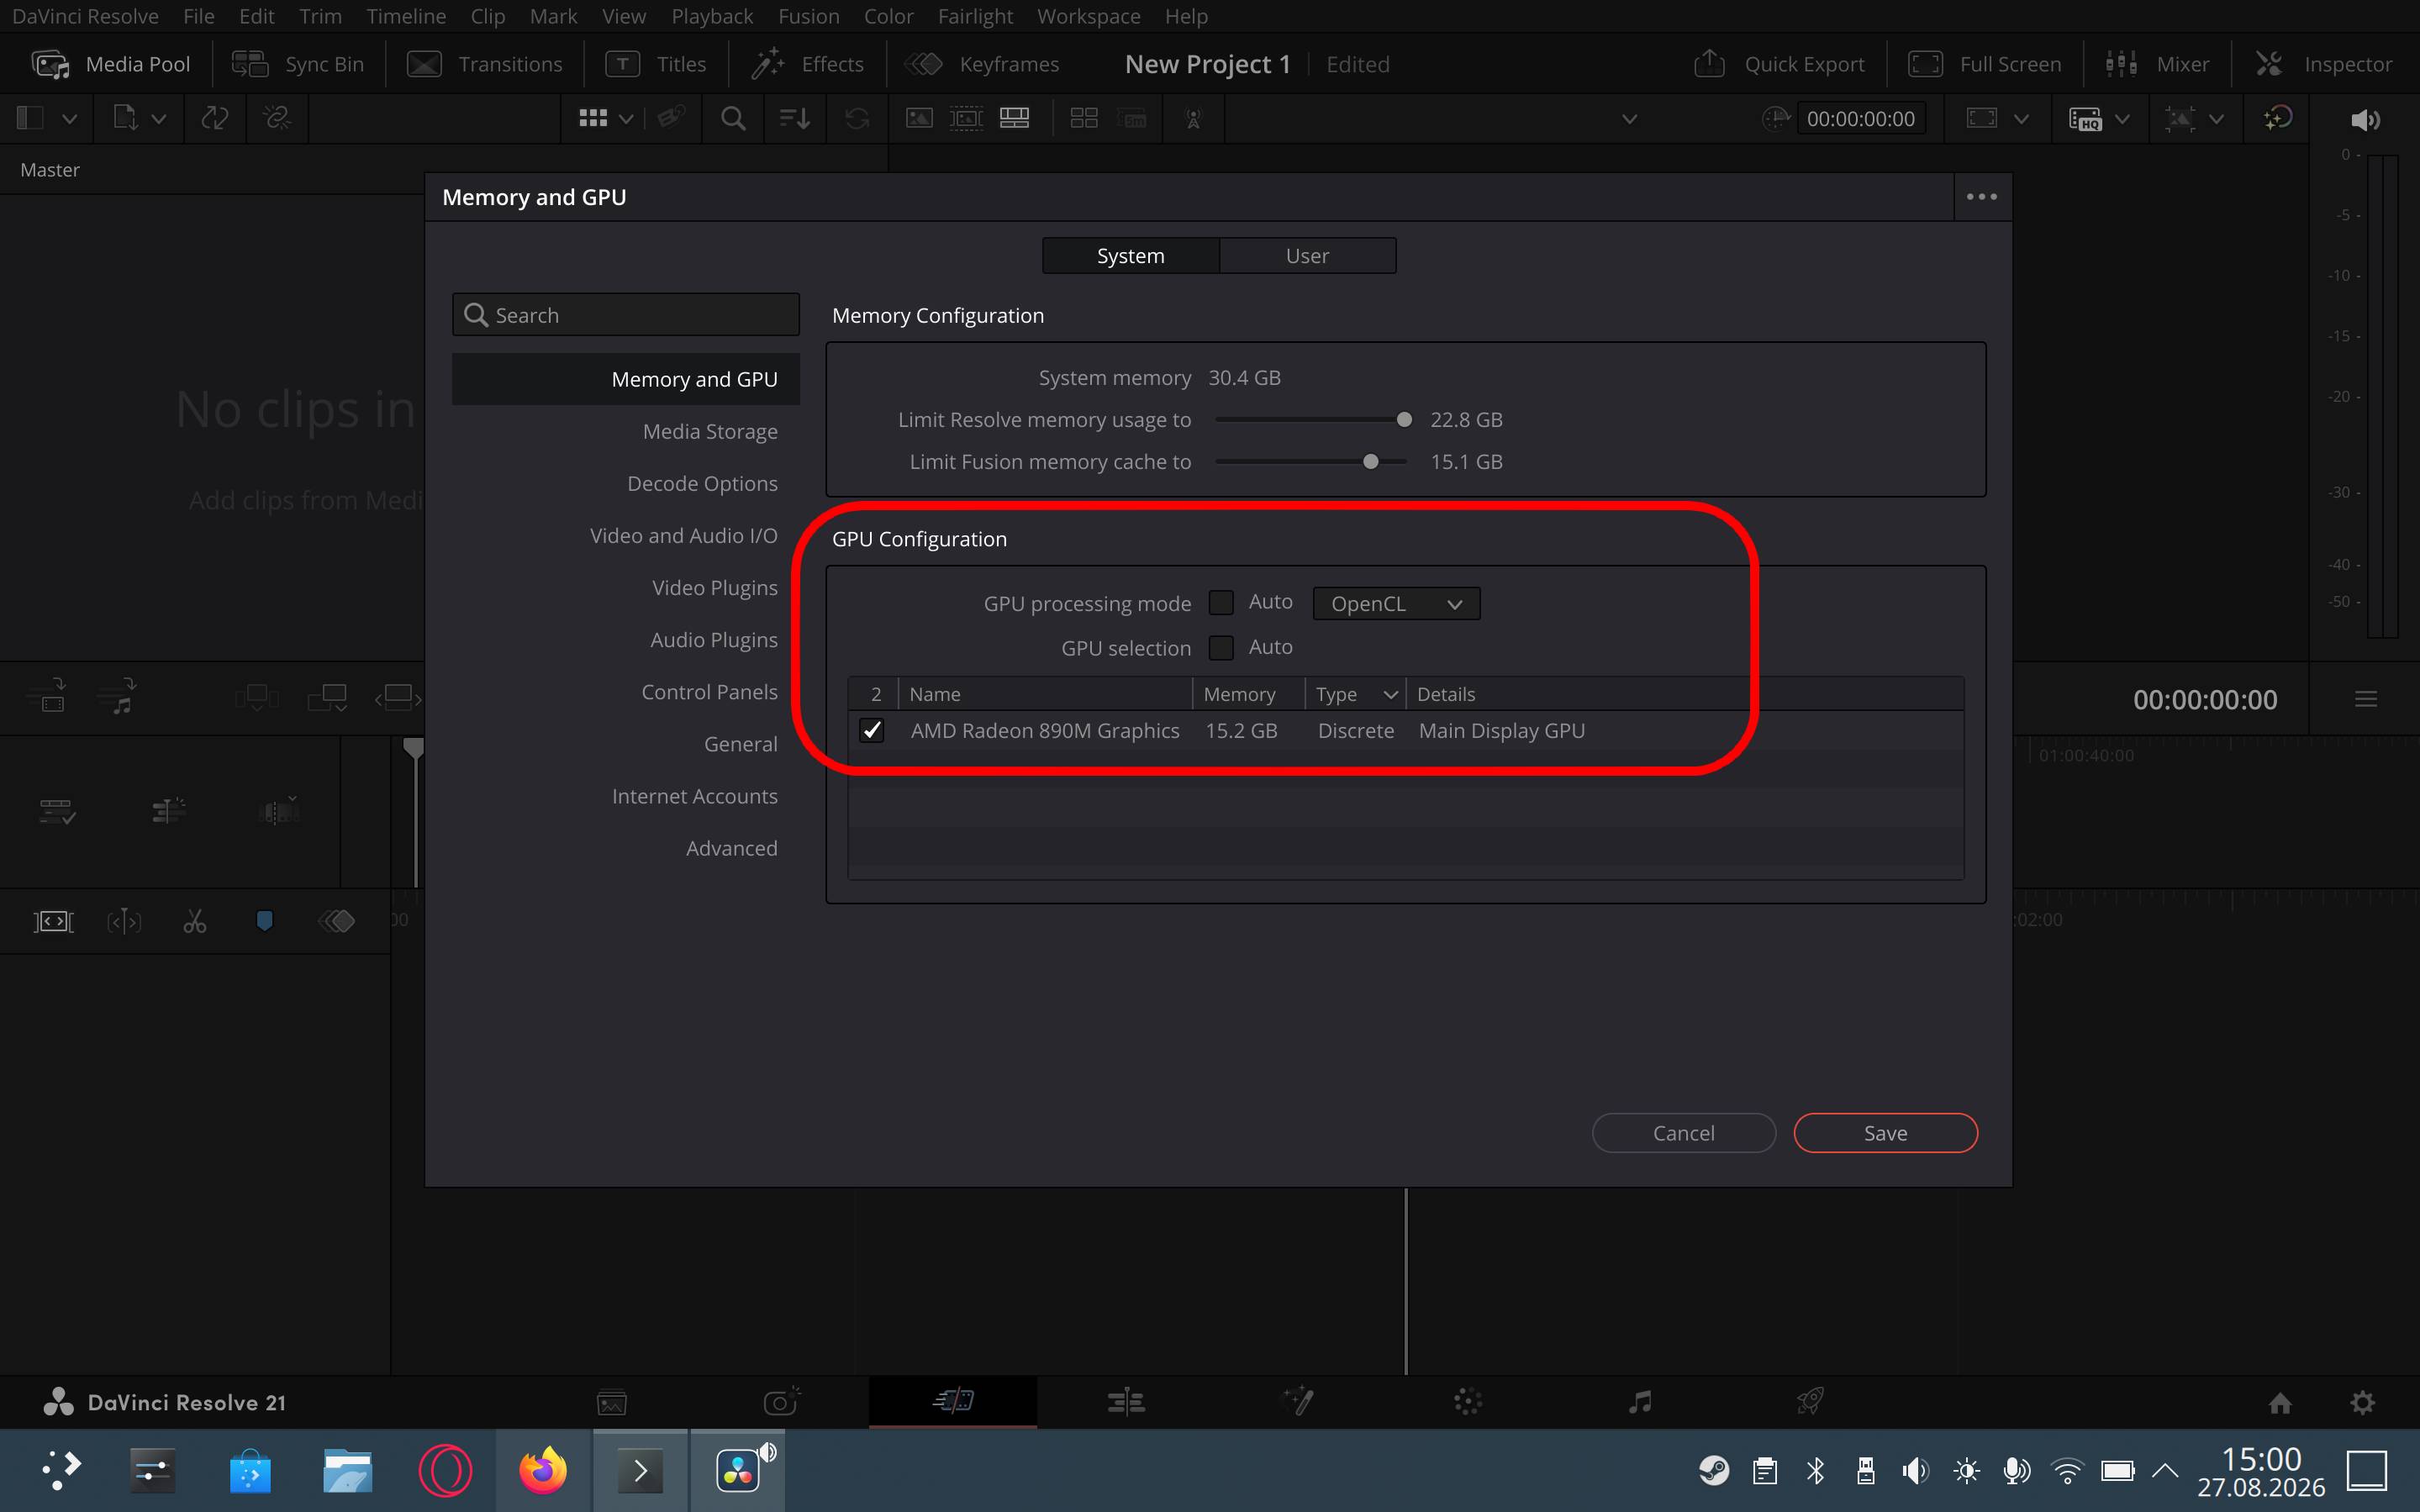Toggle the GPU selection Auto checkbox
This screenshot has height=1512, width=2420.
[x=1221, y=647]
